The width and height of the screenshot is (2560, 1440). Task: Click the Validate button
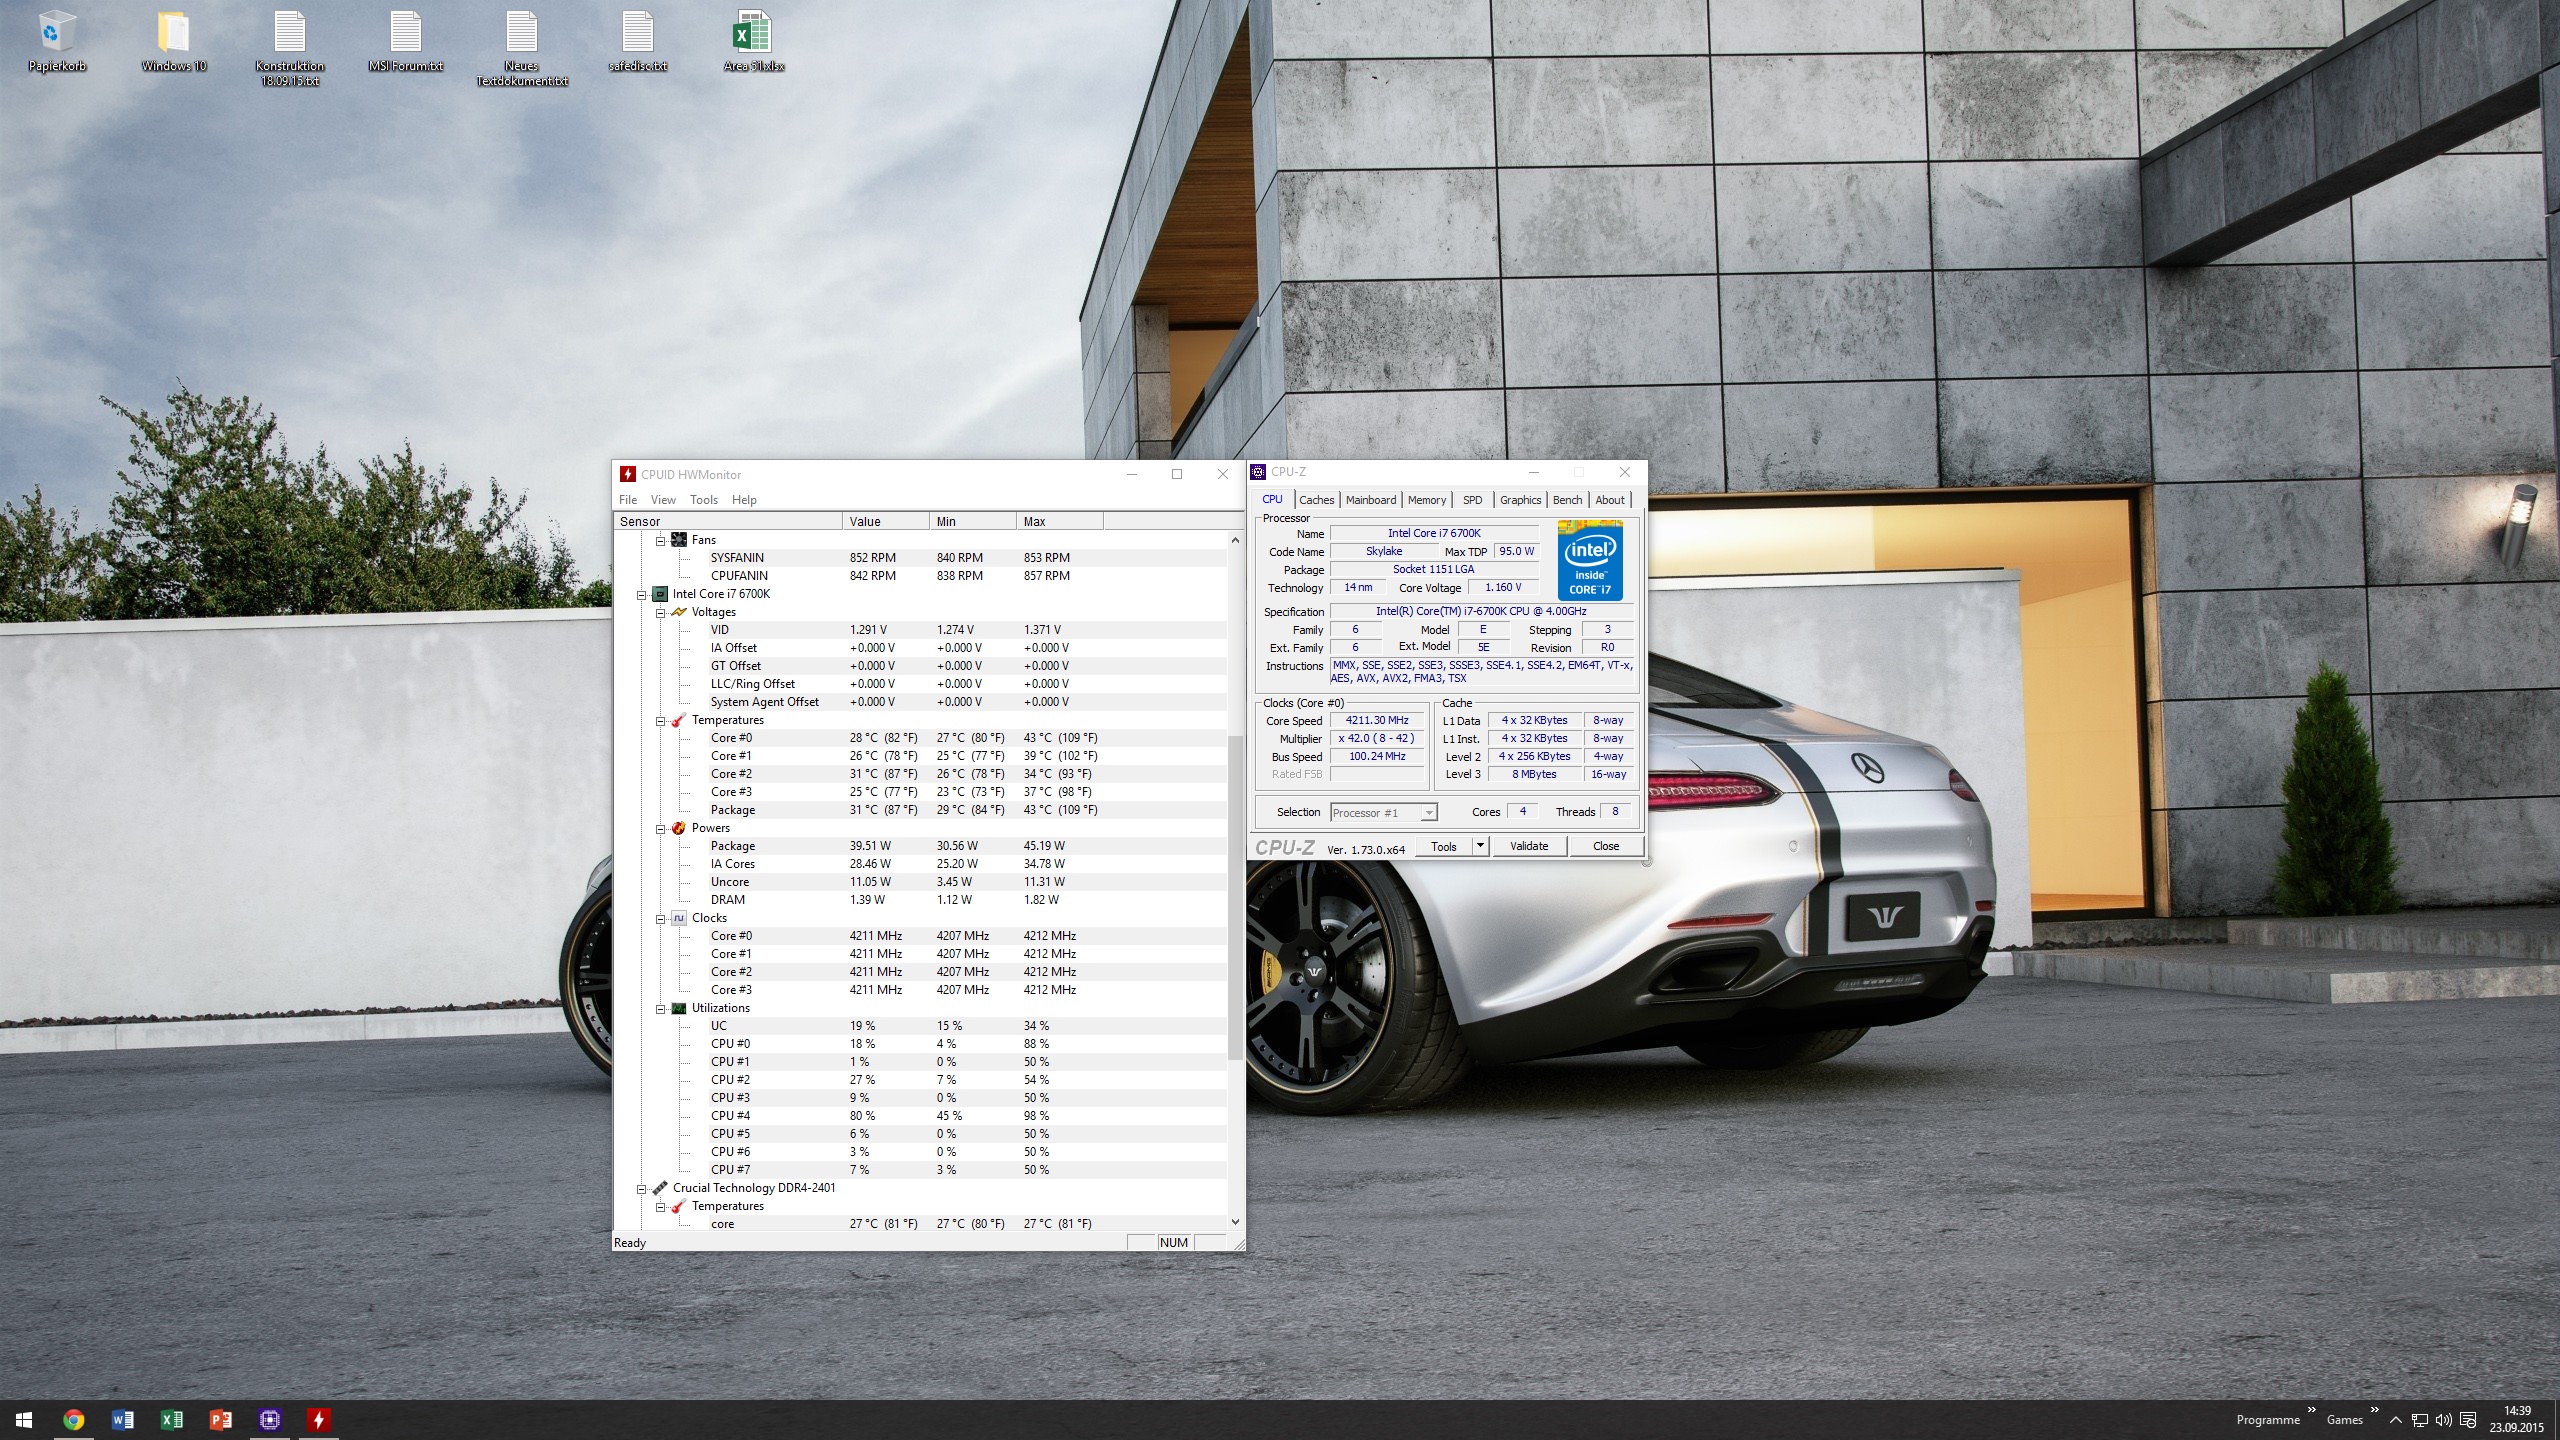pyautogui.click(x=1528, y=846)
